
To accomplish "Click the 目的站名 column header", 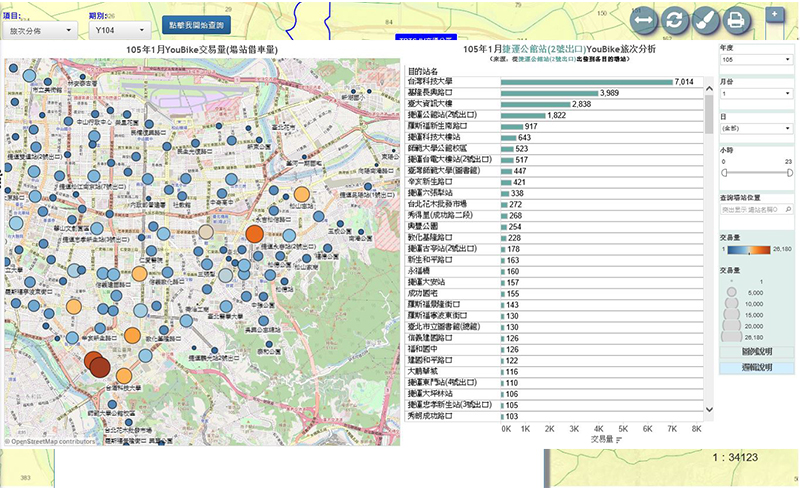I will 422,71.
